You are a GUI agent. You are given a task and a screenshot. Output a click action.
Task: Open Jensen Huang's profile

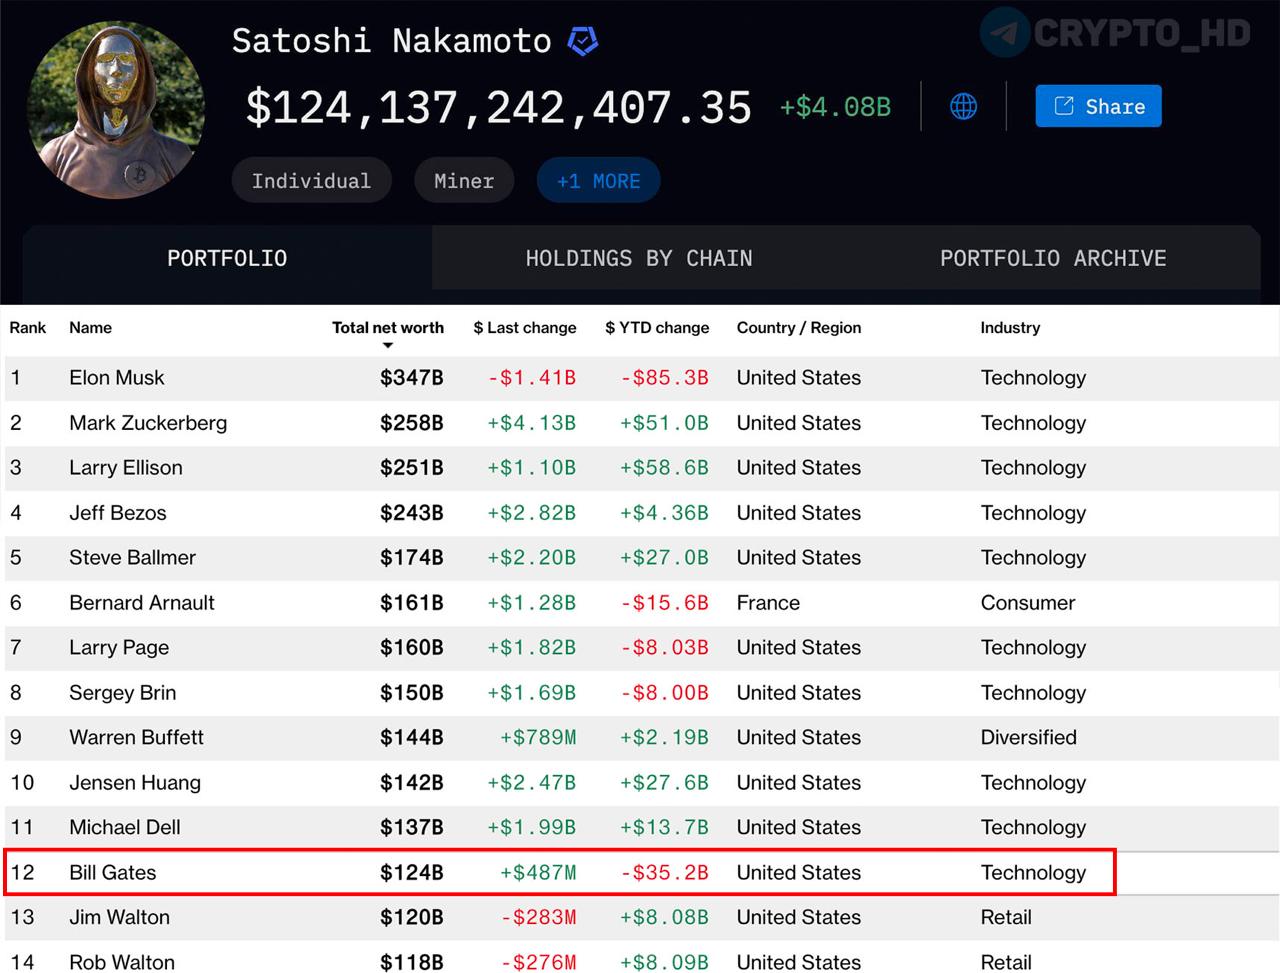[x=135, y=783]
